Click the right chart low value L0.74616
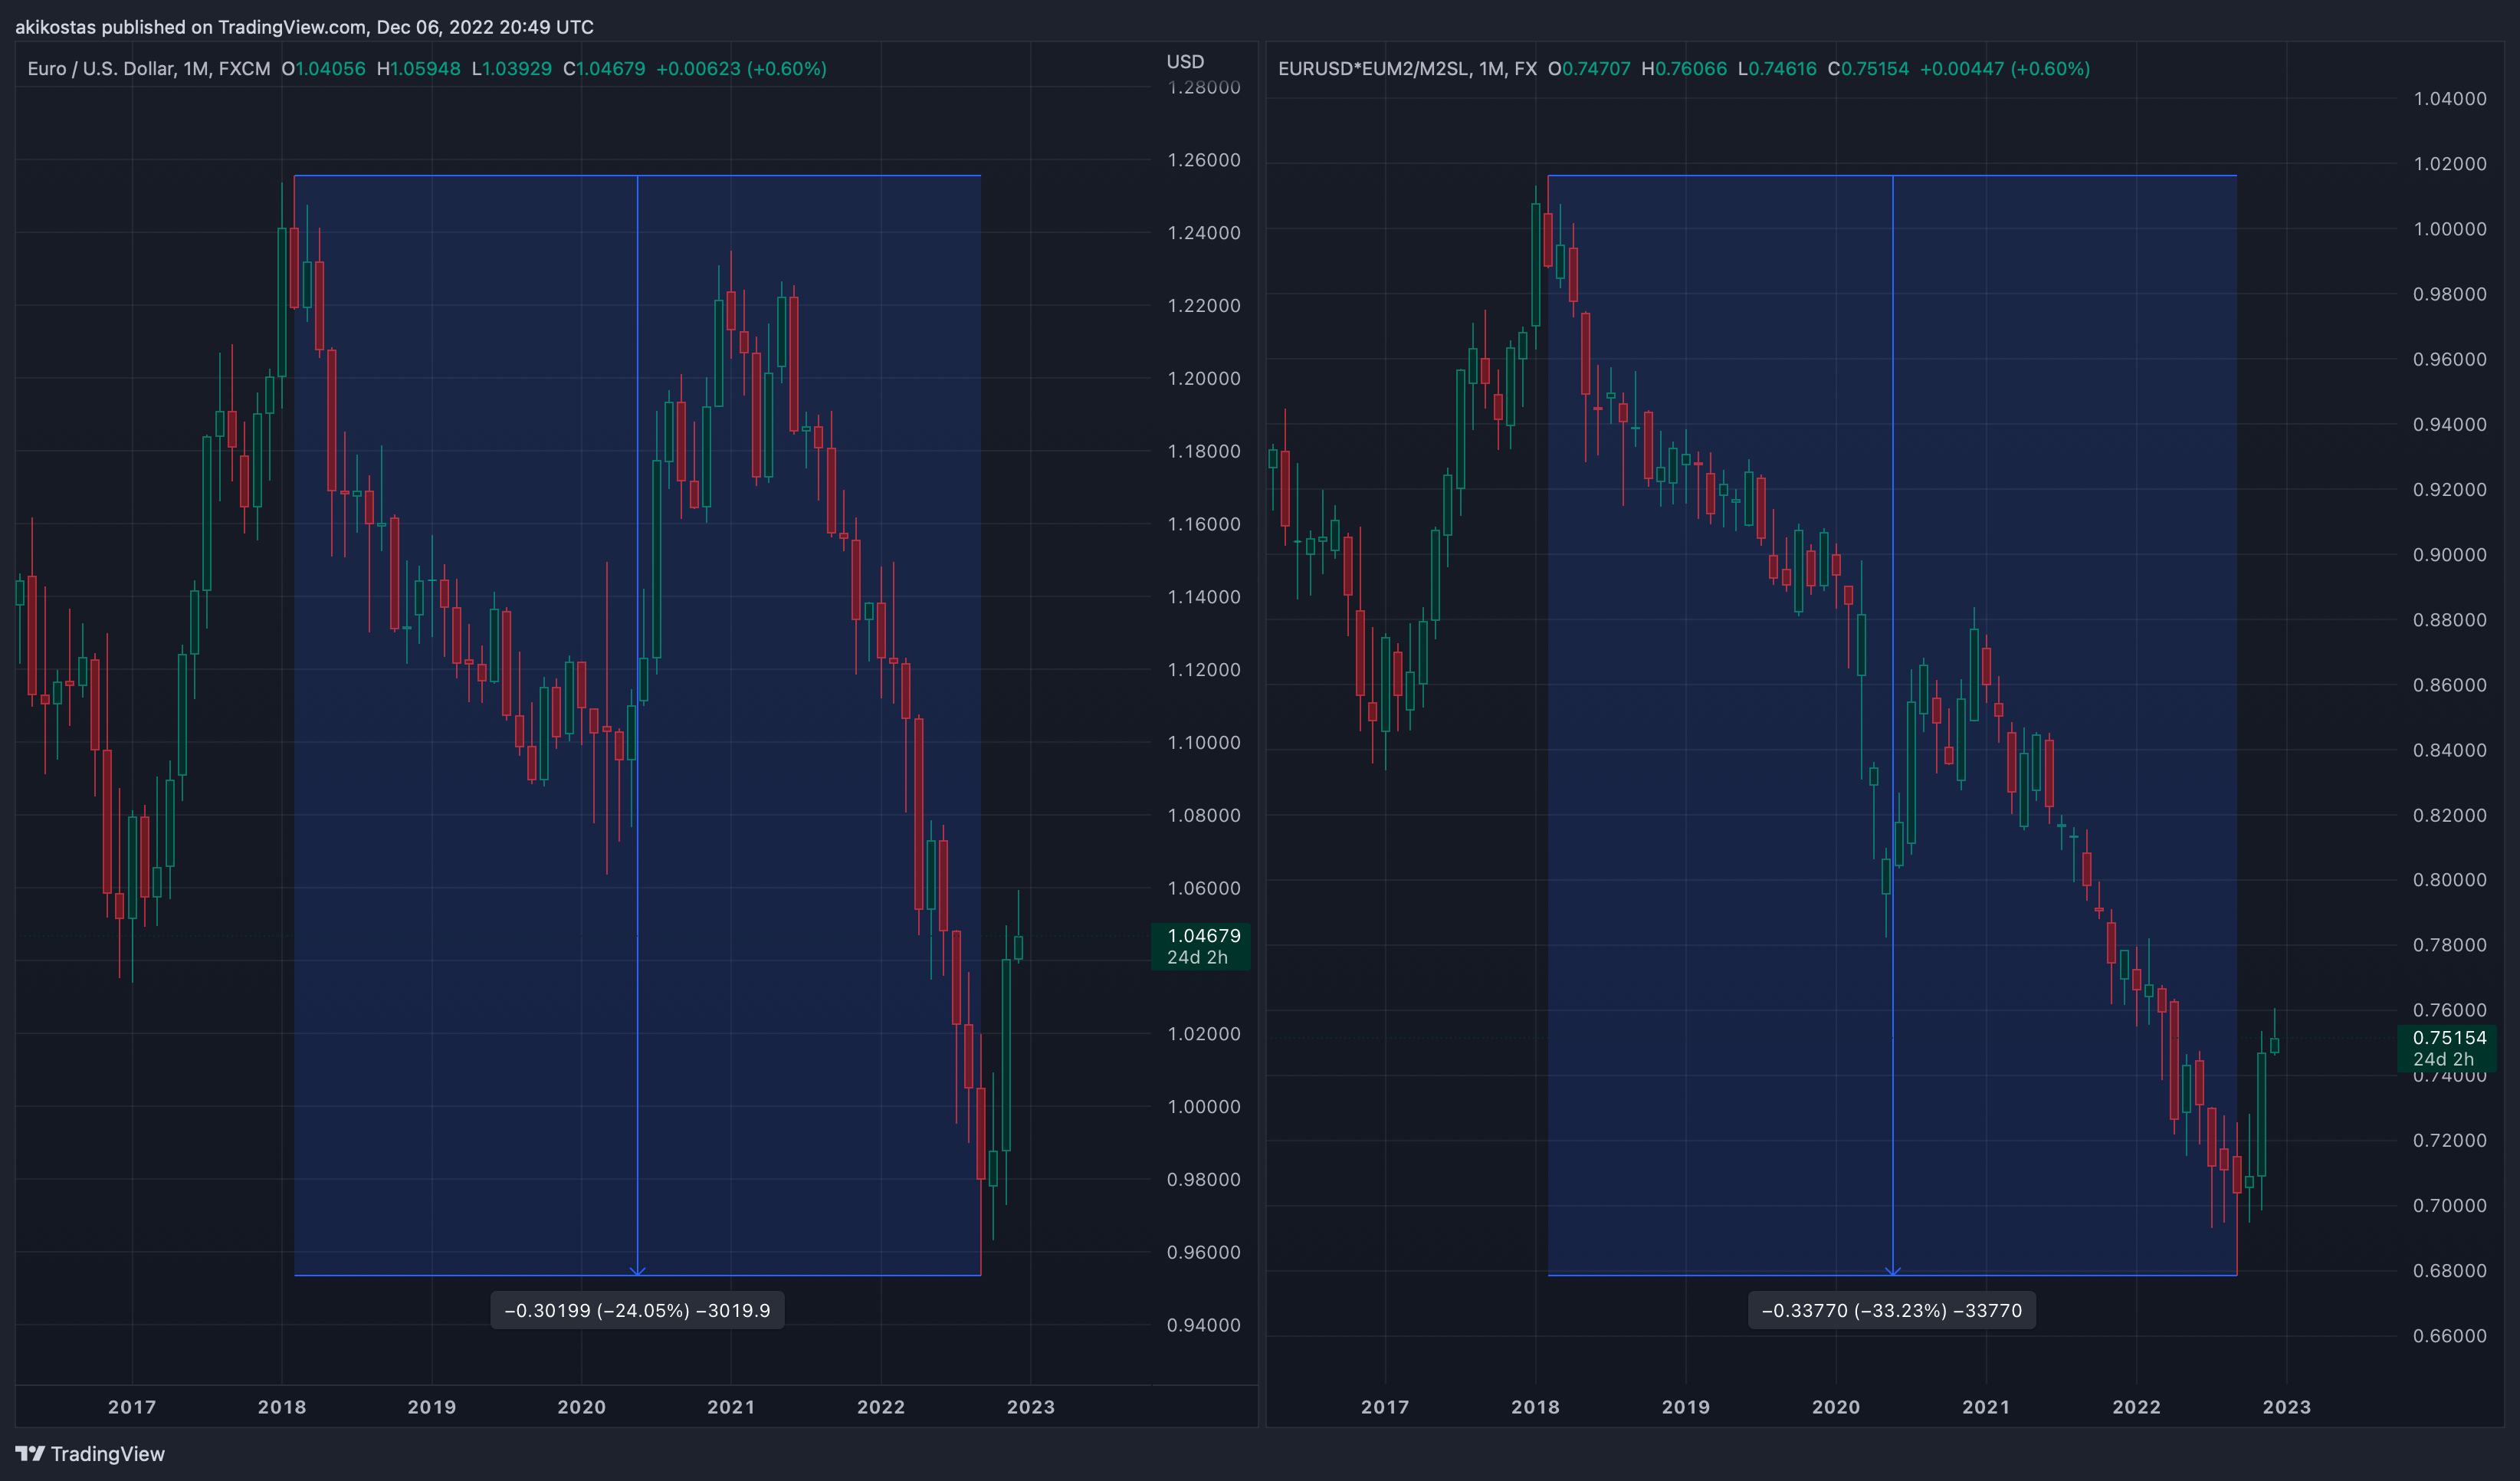The width and height of the screenshot is (2520, 1481). point(1777,69)
